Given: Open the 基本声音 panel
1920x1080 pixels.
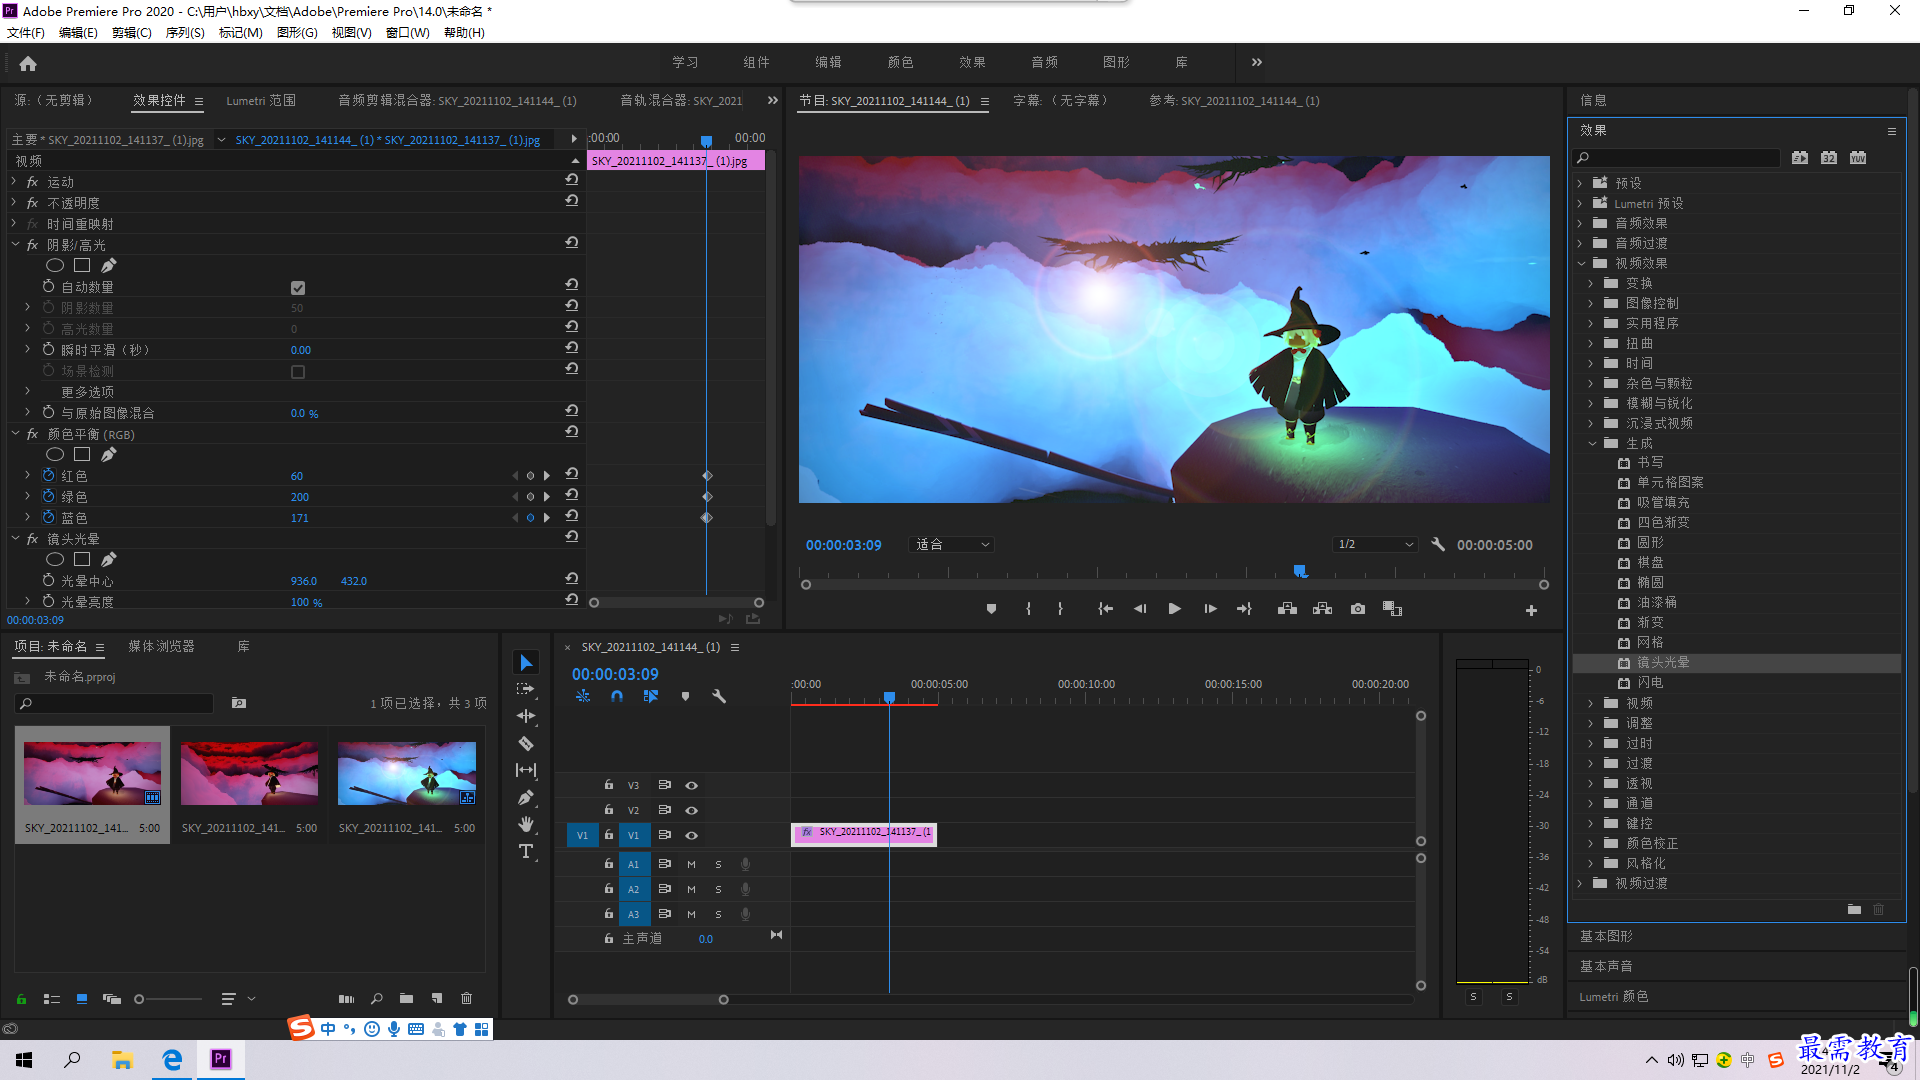Looking at the screenshot, I should coord(1606,966).
